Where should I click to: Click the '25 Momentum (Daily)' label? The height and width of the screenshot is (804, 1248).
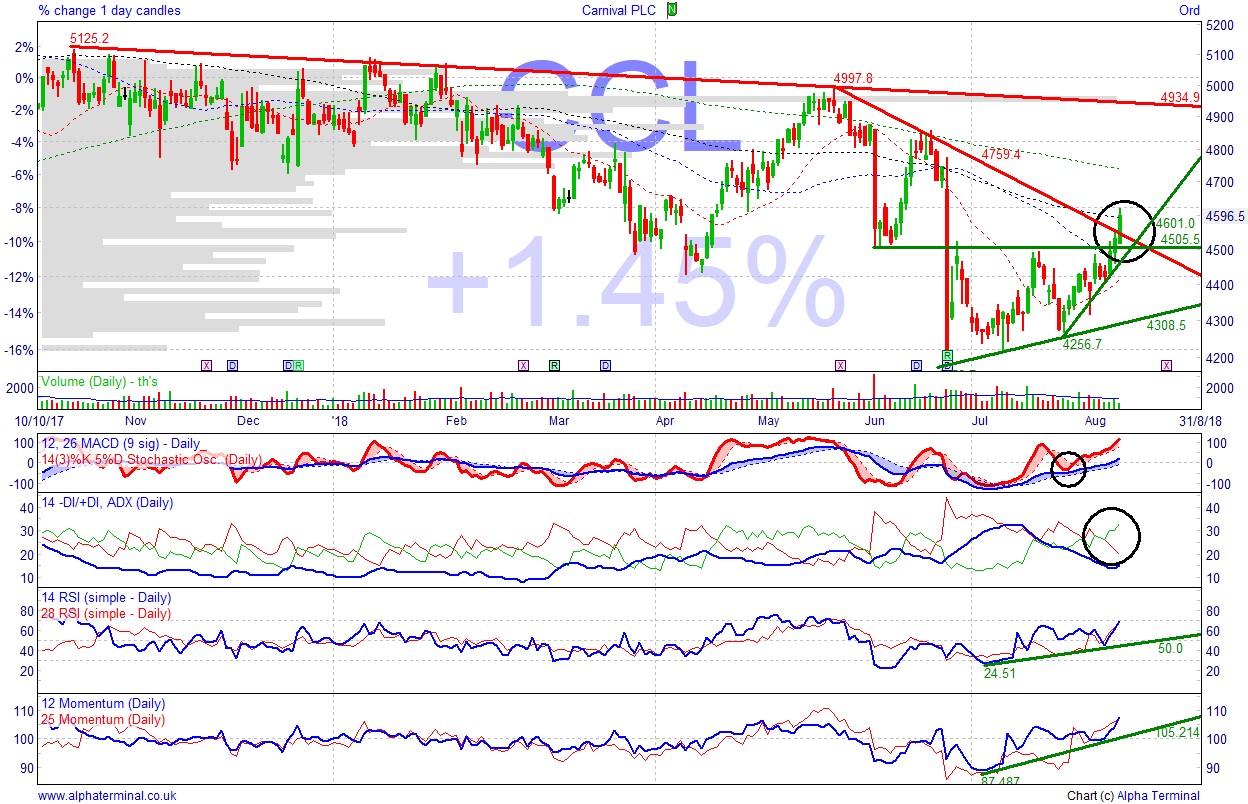[101, 719]
